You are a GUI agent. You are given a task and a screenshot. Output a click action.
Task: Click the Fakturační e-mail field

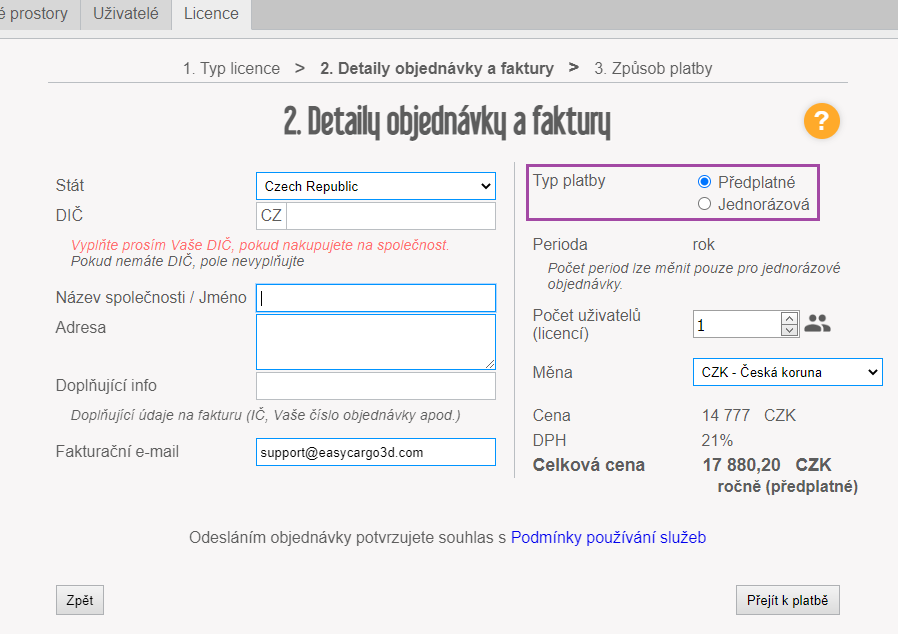point(375,452)
